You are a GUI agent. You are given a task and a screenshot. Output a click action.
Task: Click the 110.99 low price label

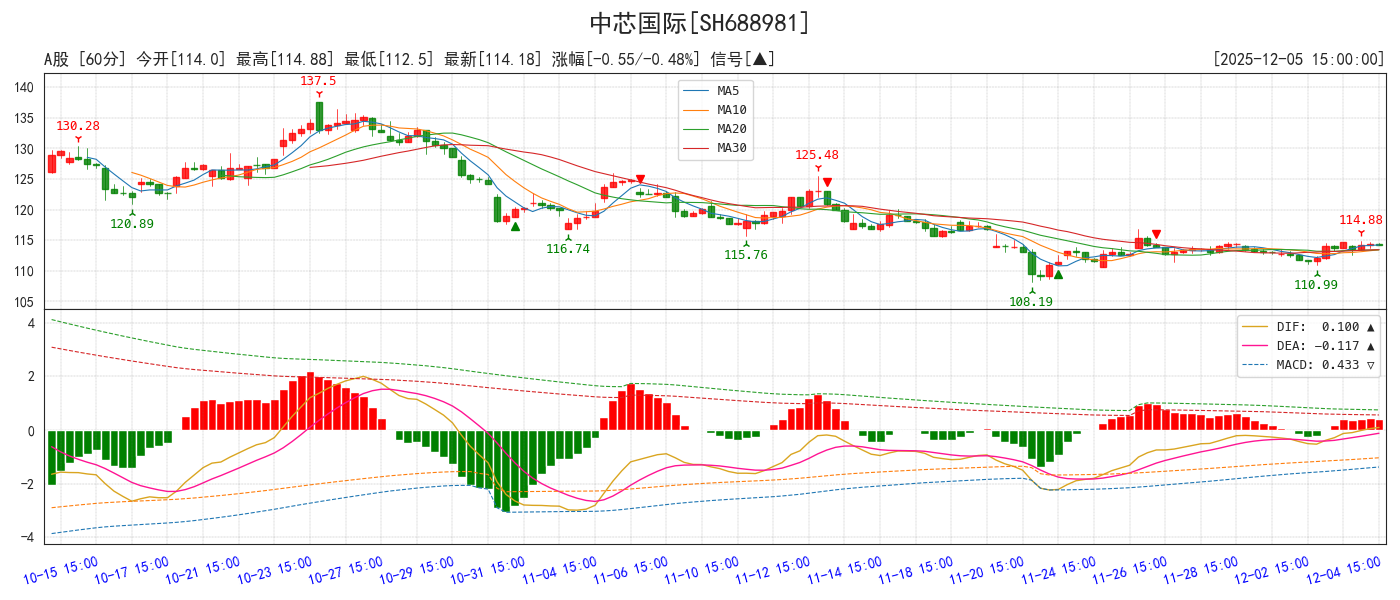point(1315,285)
